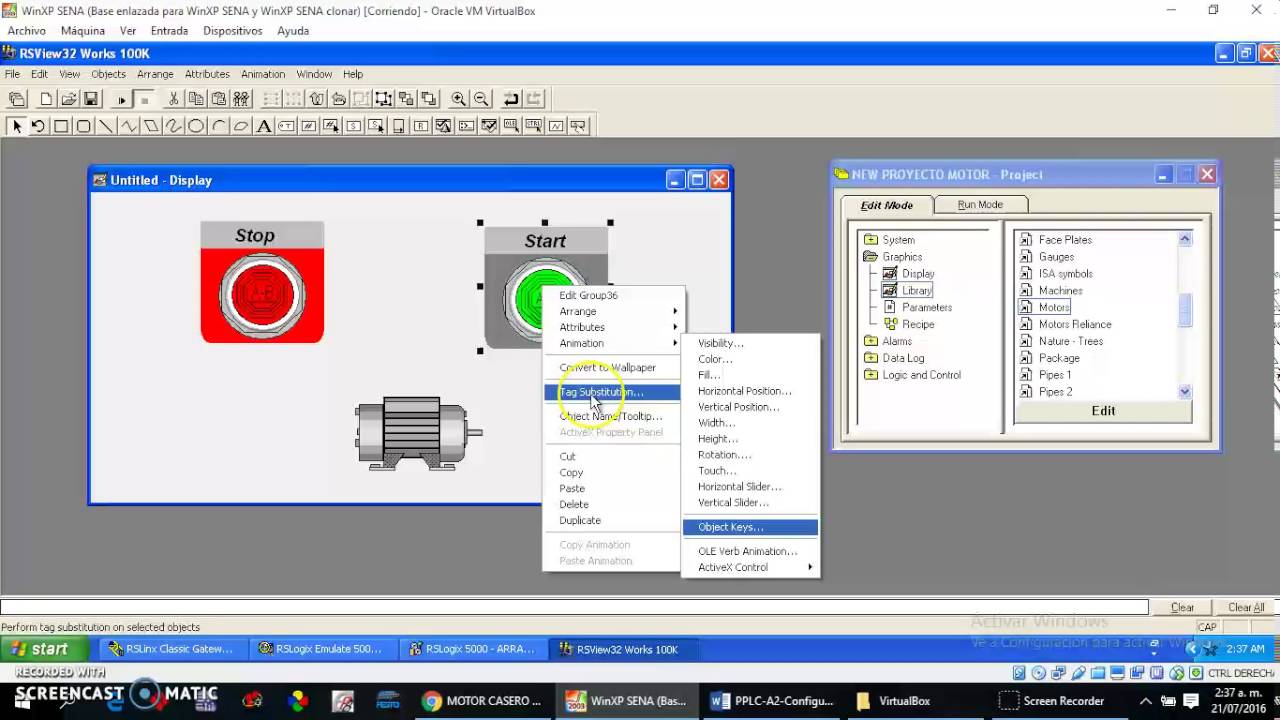Select the motor graphic on display
Screen dimensions: 1280x720
pyautogui.click(x=418, y=432)
